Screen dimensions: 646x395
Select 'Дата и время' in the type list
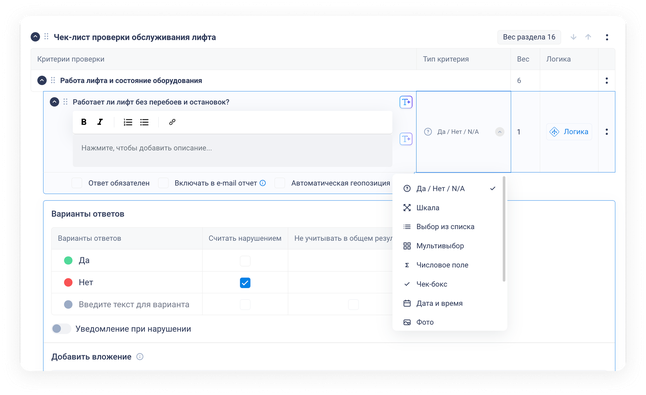(x=449, y=303)
